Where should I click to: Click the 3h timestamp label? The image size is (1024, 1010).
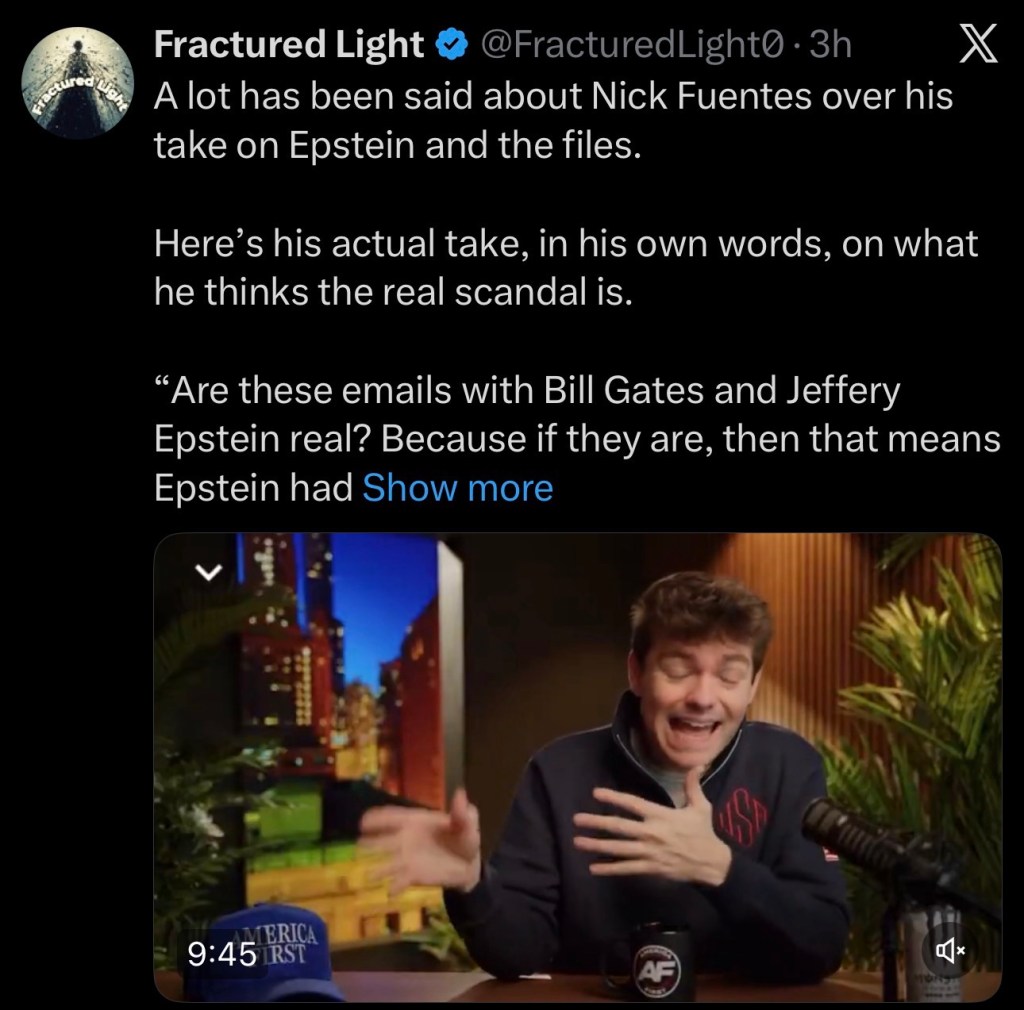(832, 43)
